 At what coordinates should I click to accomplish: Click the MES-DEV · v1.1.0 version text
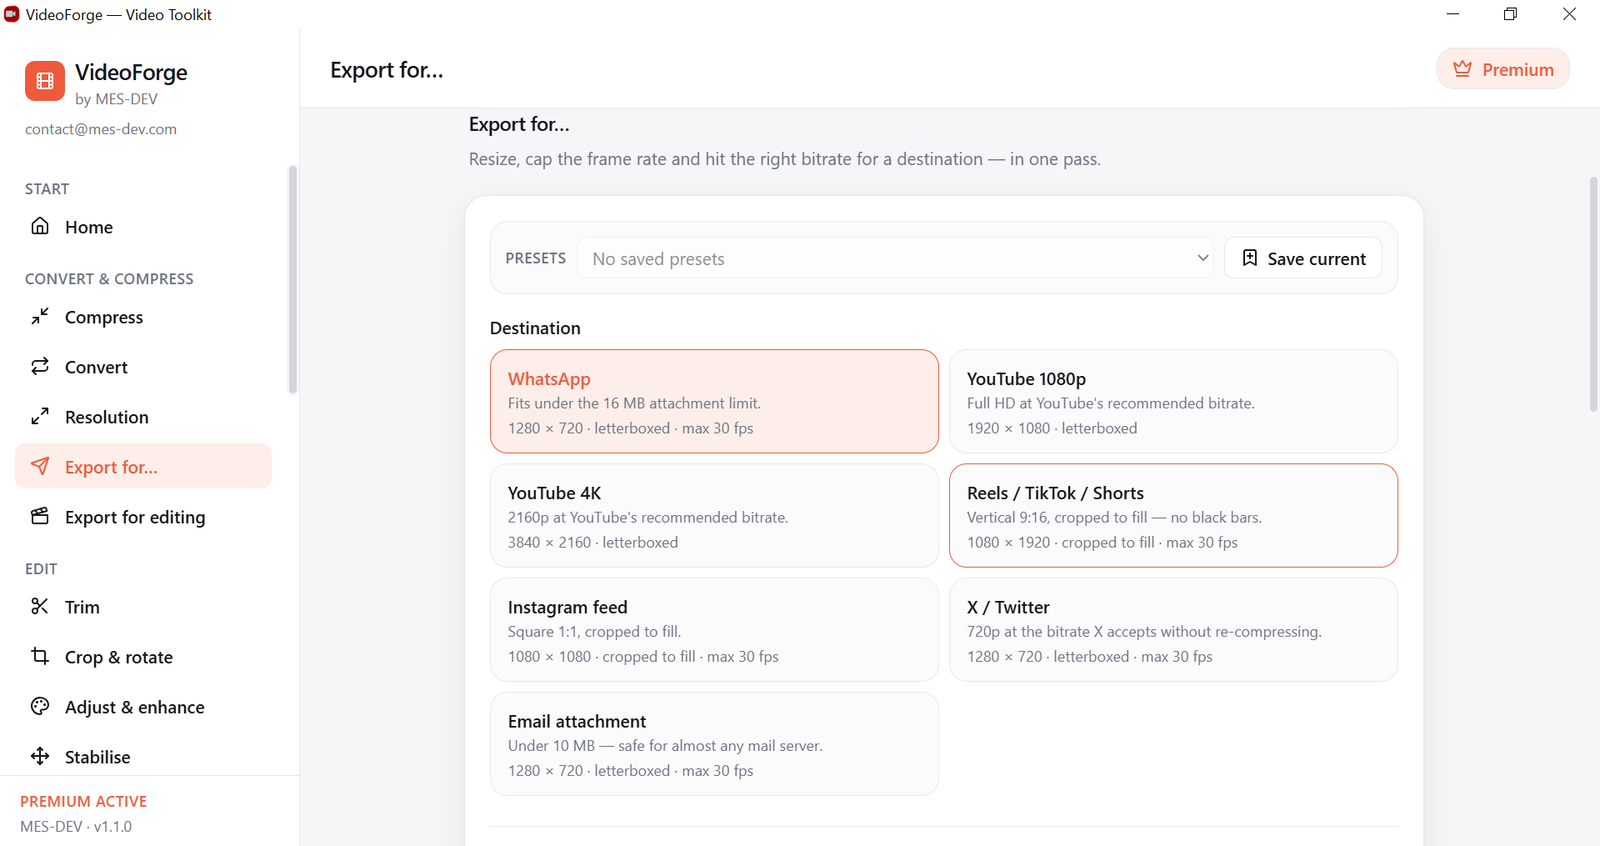pyautogui.click(x=76, y=826)
